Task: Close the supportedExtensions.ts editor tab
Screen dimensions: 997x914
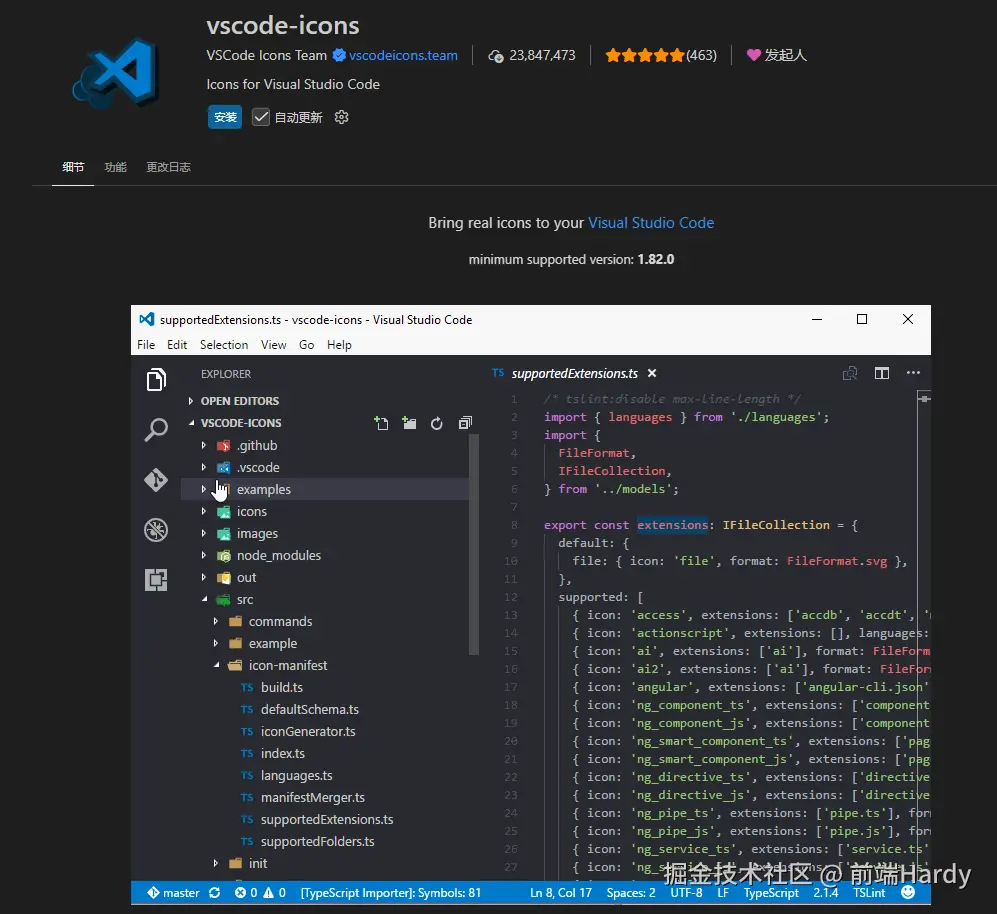Action: [x=652, y=373]
